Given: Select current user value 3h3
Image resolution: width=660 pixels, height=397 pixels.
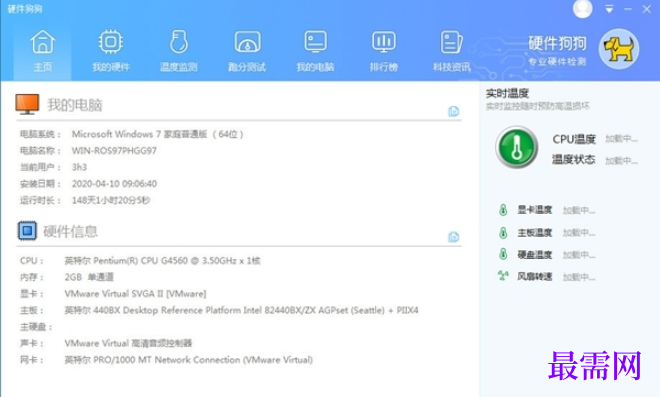Looking at the screenshot, I should click(x=79, y=167).
